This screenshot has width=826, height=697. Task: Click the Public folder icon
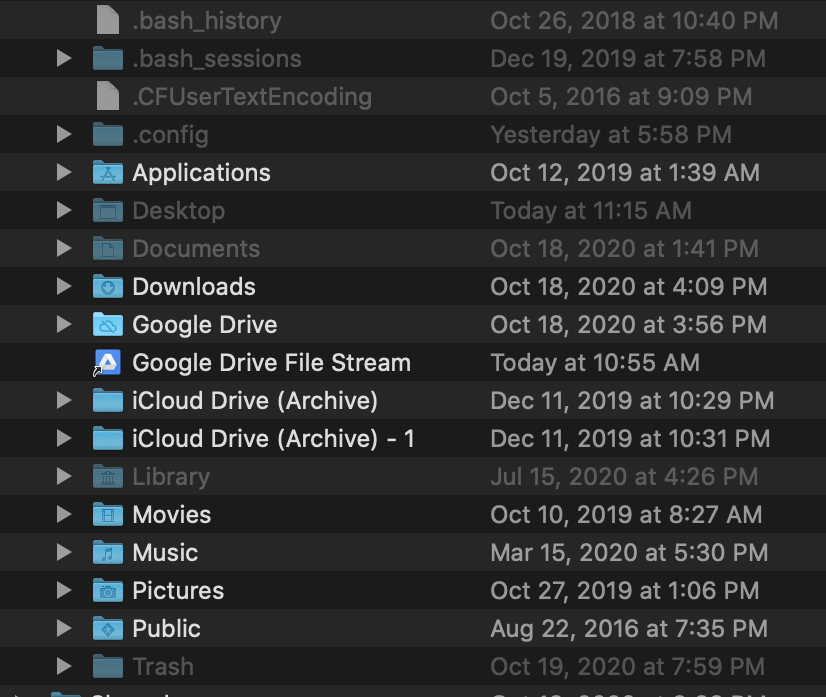[x=107, y=628]
